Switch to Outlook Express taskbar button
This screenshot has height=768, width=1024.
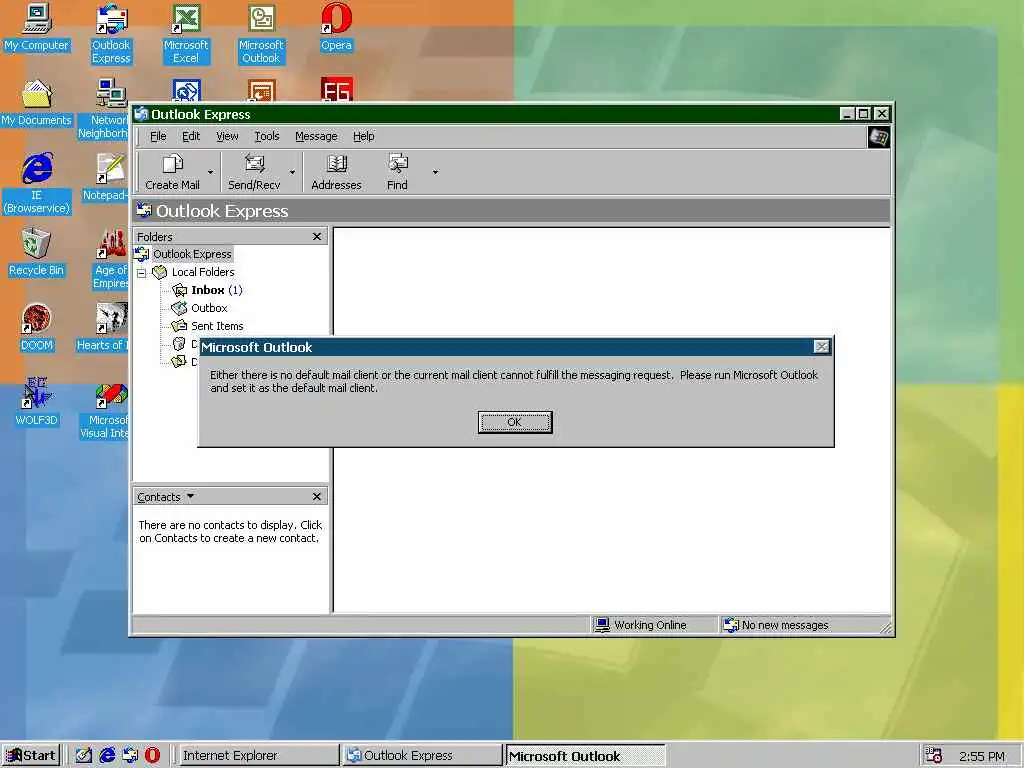coord(422,755)
